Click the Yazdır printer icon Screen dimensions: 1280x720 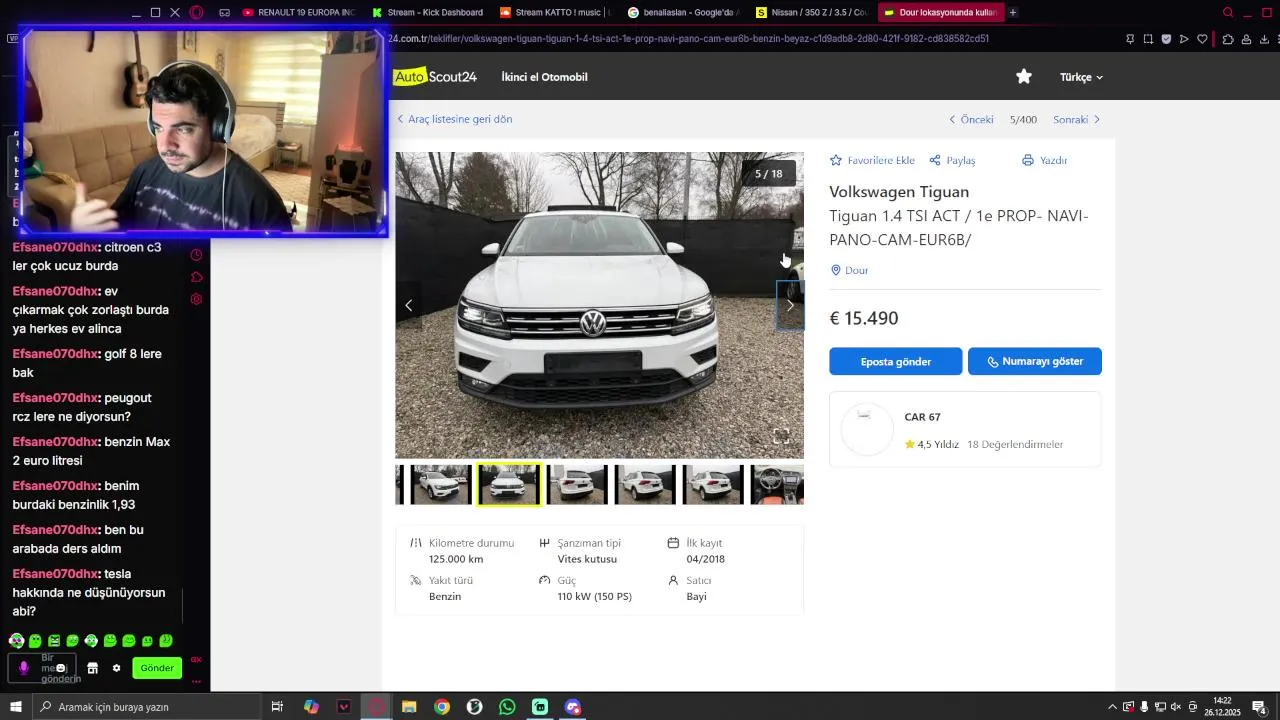click(x=1027, y=160)
